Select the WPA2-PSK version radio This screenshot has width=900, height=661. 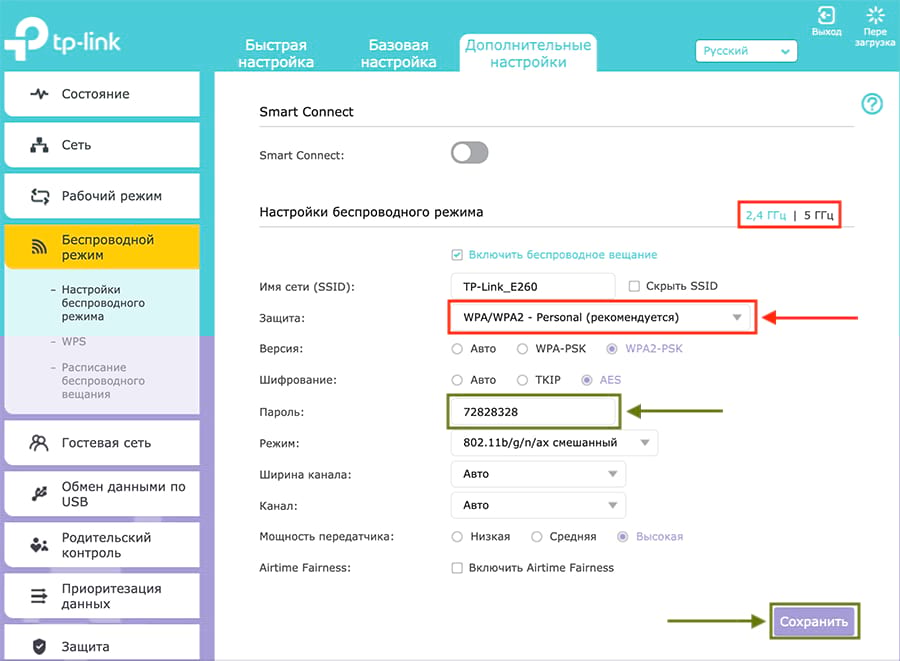click(x=612, y=349)
